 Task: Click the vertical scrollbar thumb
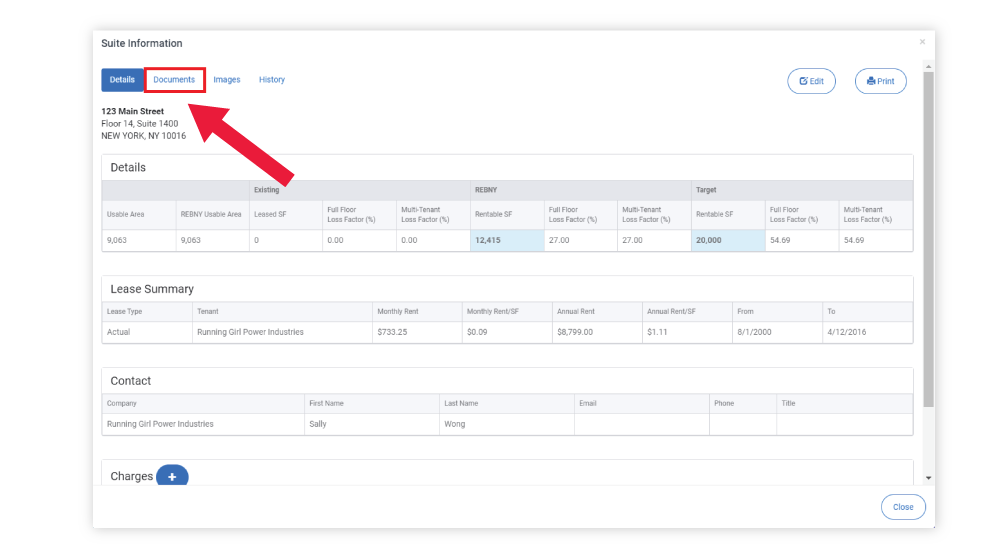[x=929, y=239]
